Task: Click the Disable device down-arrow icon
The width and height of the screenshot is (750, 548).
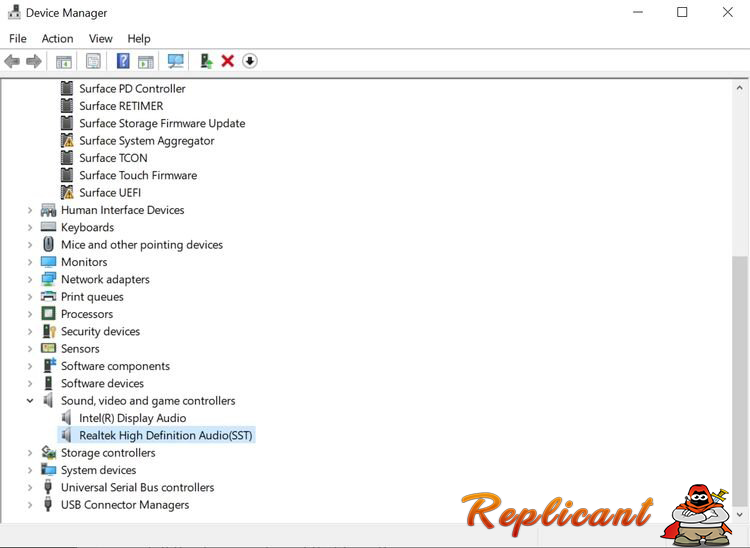Action: pyautogui.click(x=250, y=61)
